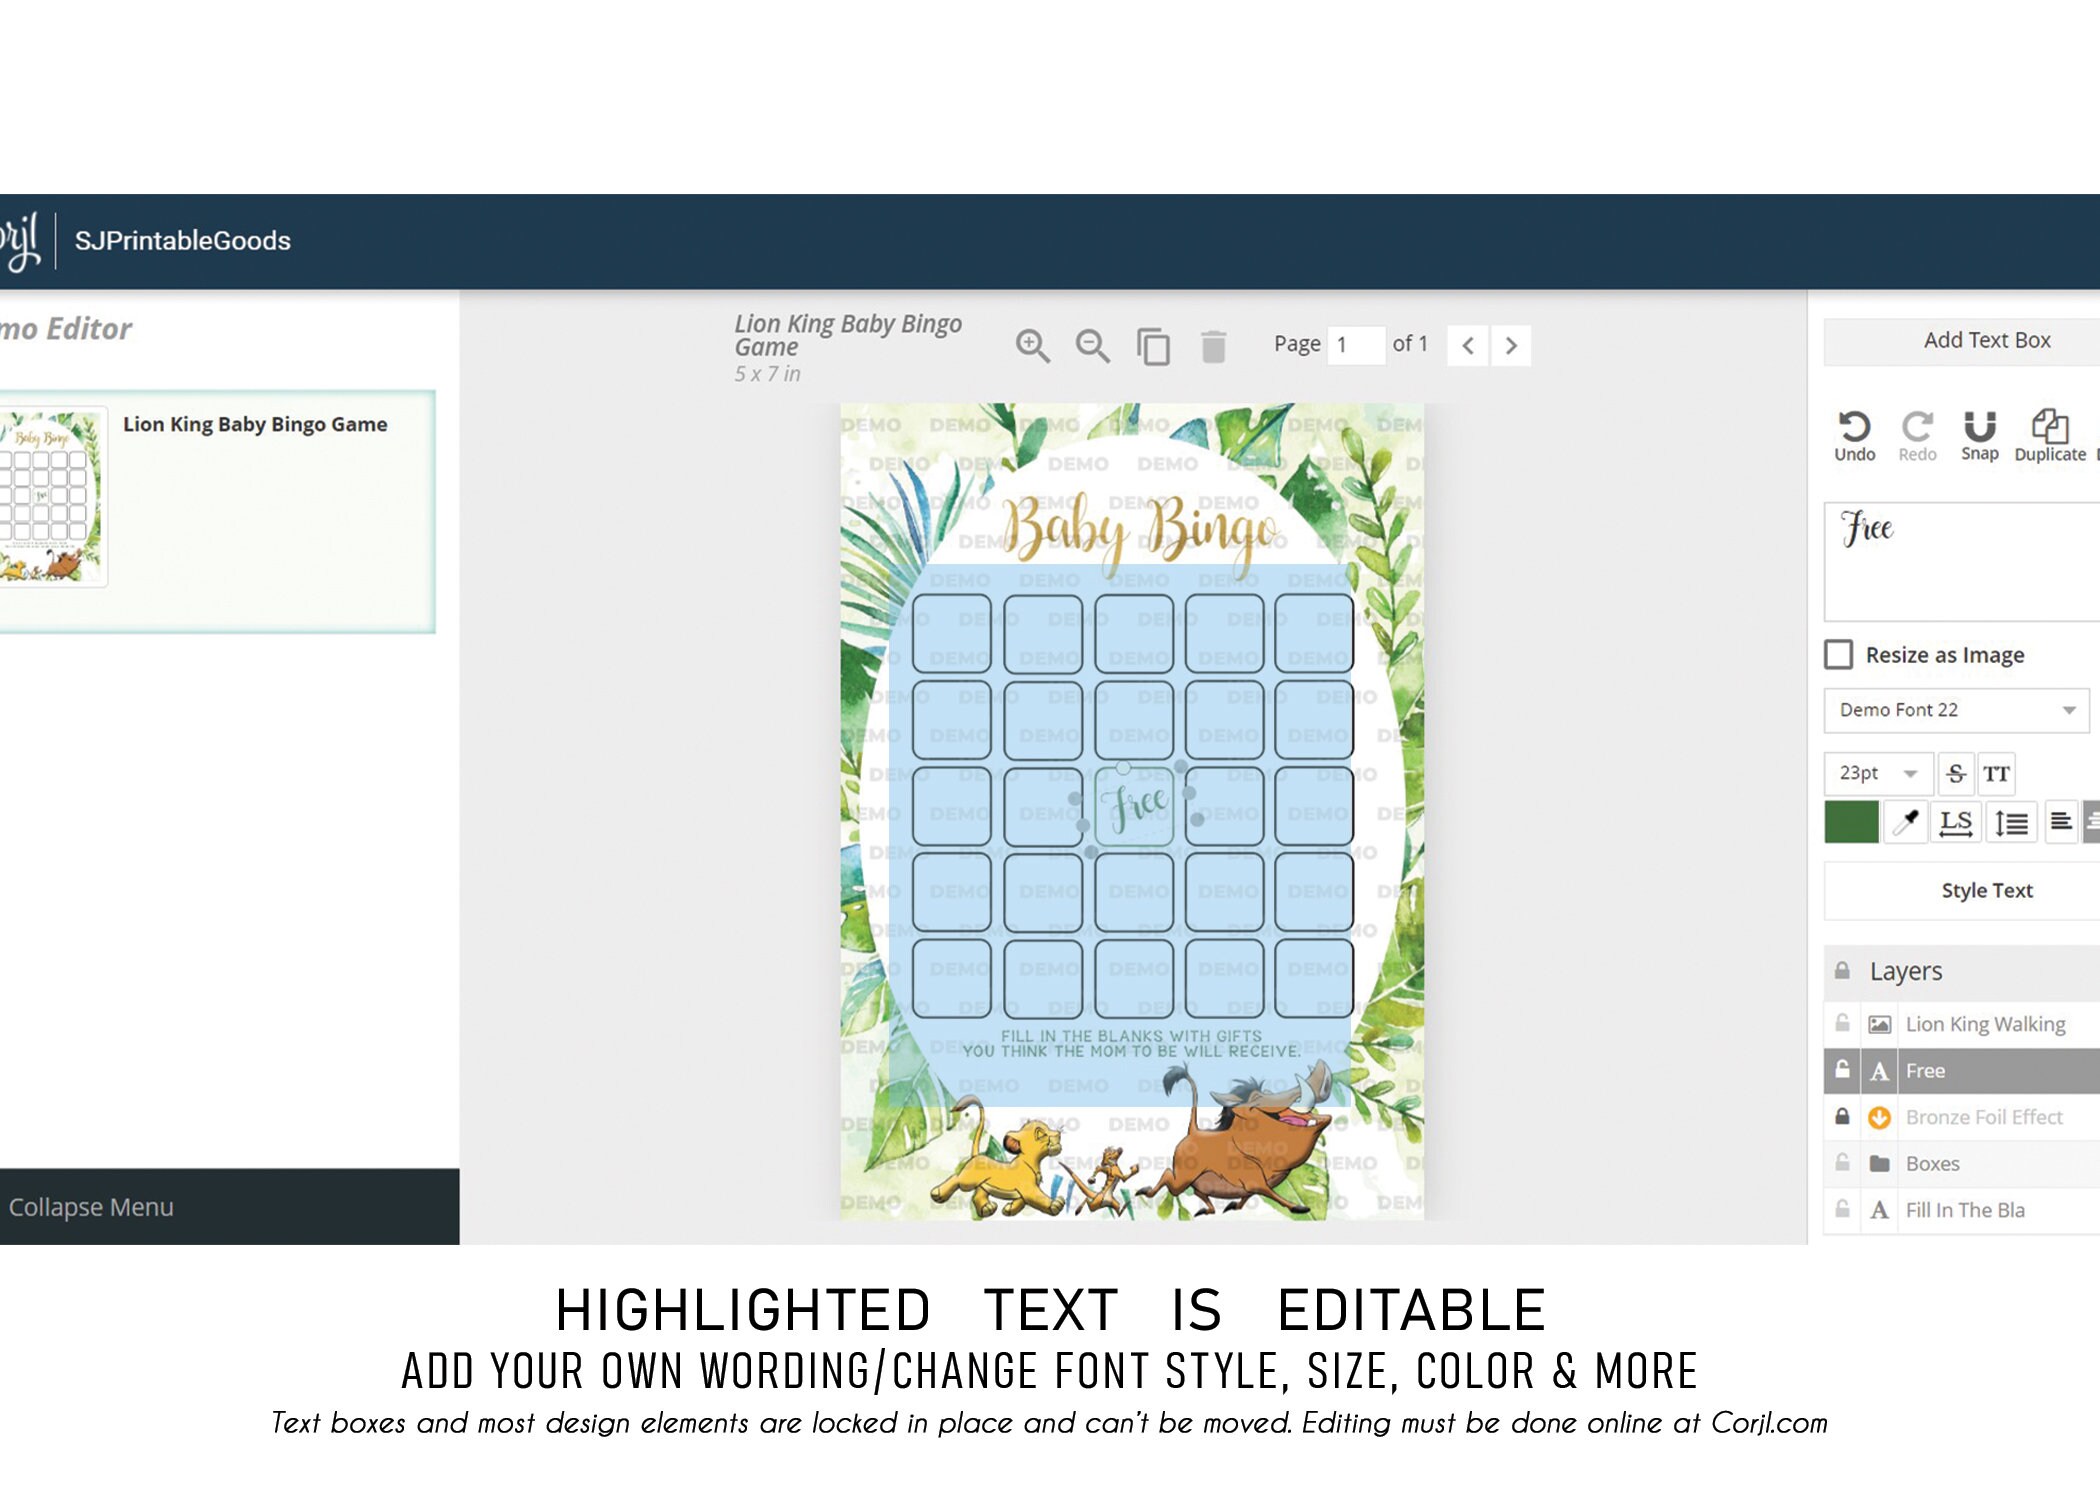Image resolution: width=2100 pixels, height=1500 pixels.
Task: Select the Bronze Foil Effect layer
Action: pos(1984,1117)
